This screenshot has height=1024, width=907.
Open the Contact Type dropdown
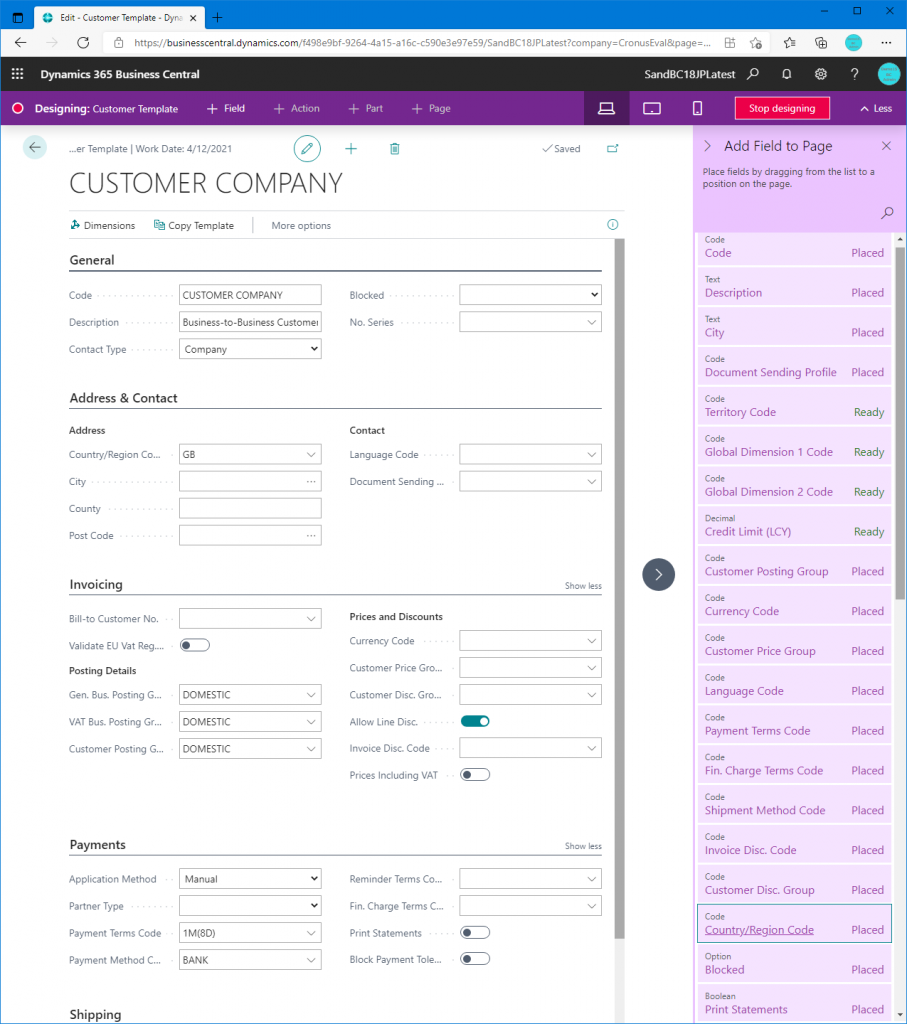pos(250,349)
